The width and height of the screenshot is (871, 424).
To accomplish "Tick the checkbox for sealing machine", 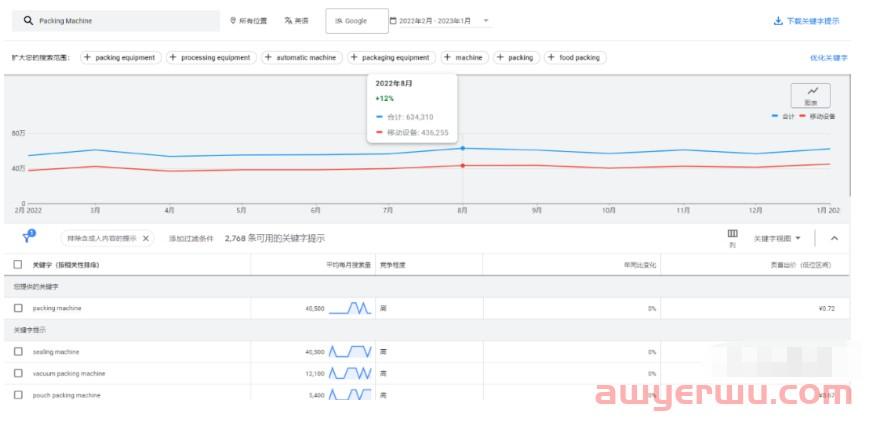I will [18, 352].
